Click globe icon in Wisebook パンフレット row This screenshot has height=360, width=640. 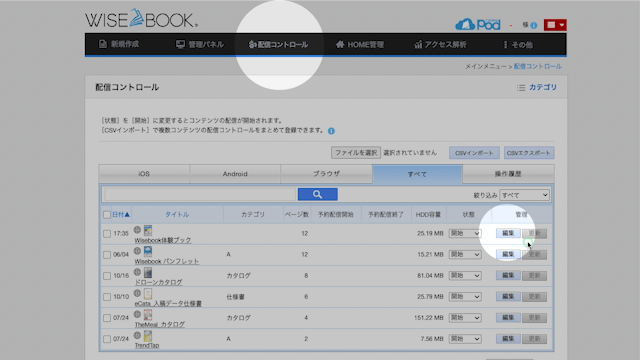(137, 251)
